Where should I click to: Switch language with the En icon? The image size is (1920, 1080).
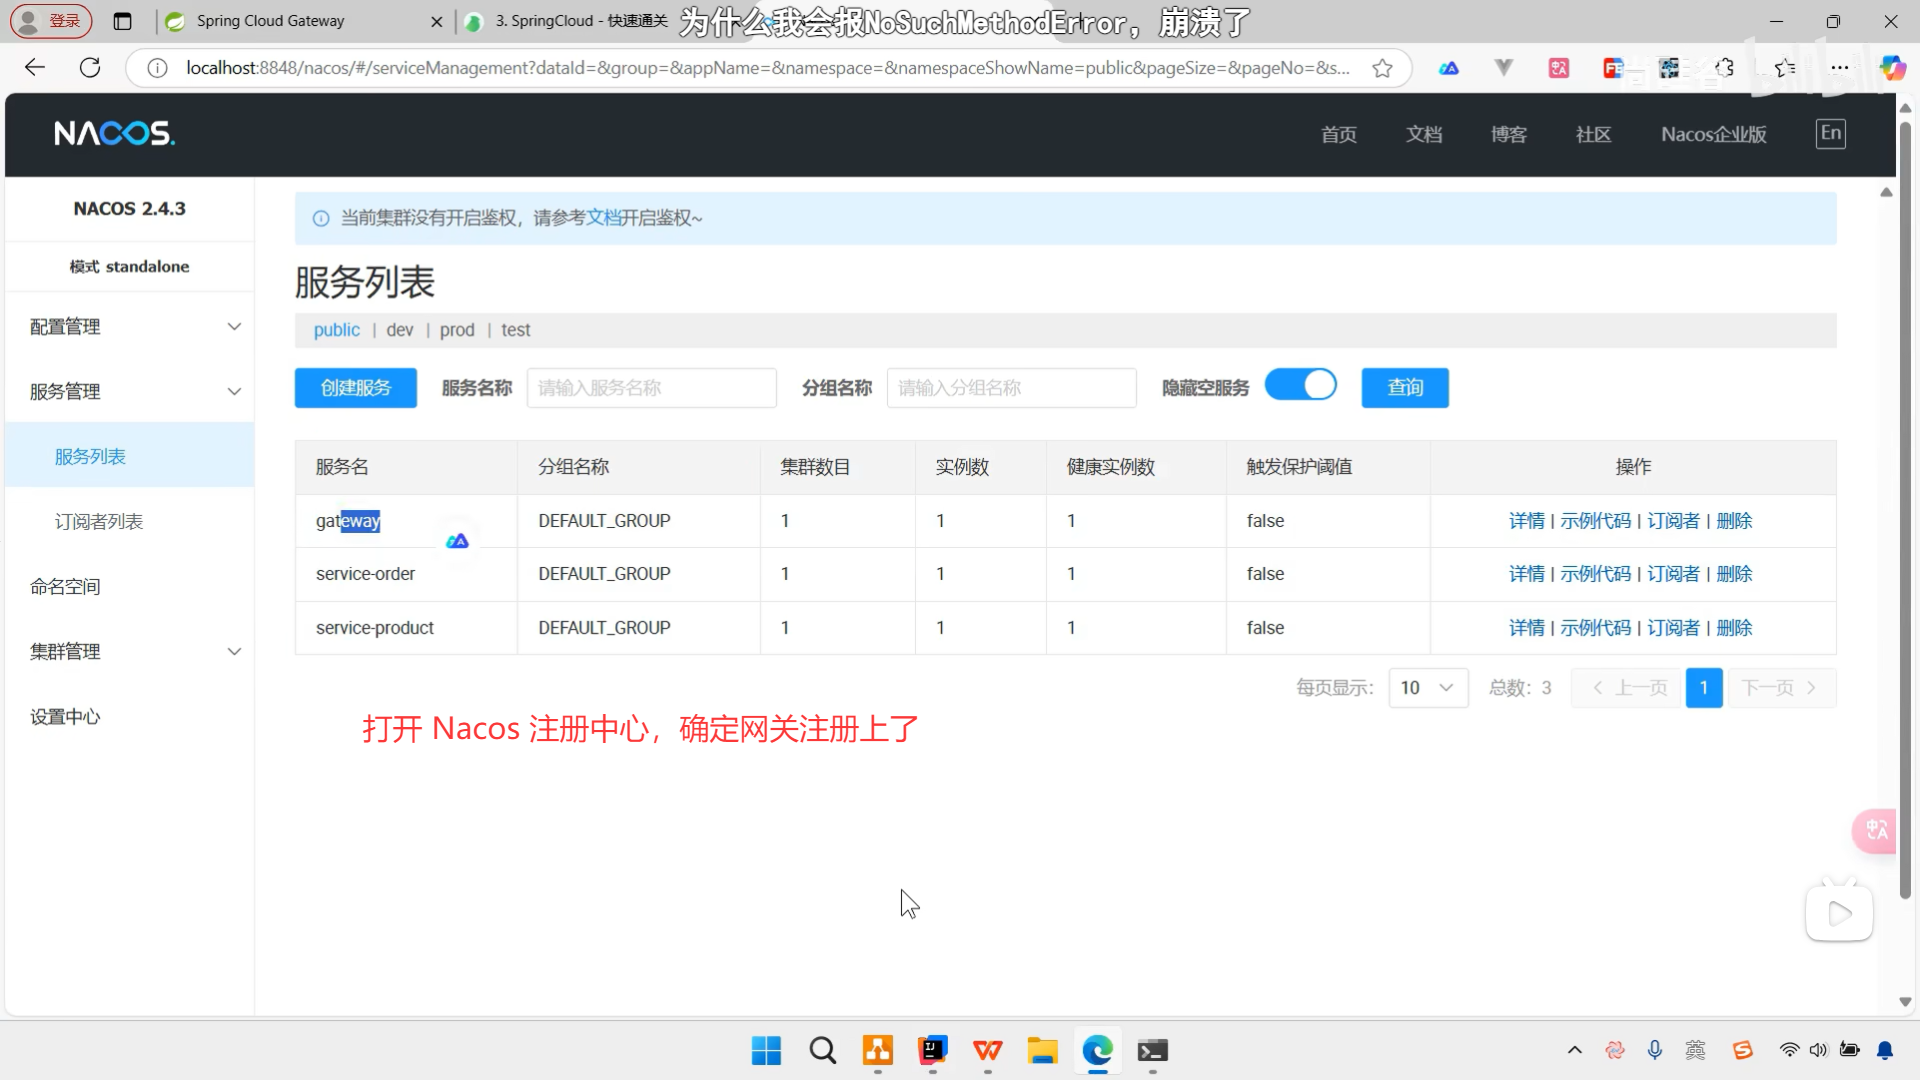point(1830,133)
